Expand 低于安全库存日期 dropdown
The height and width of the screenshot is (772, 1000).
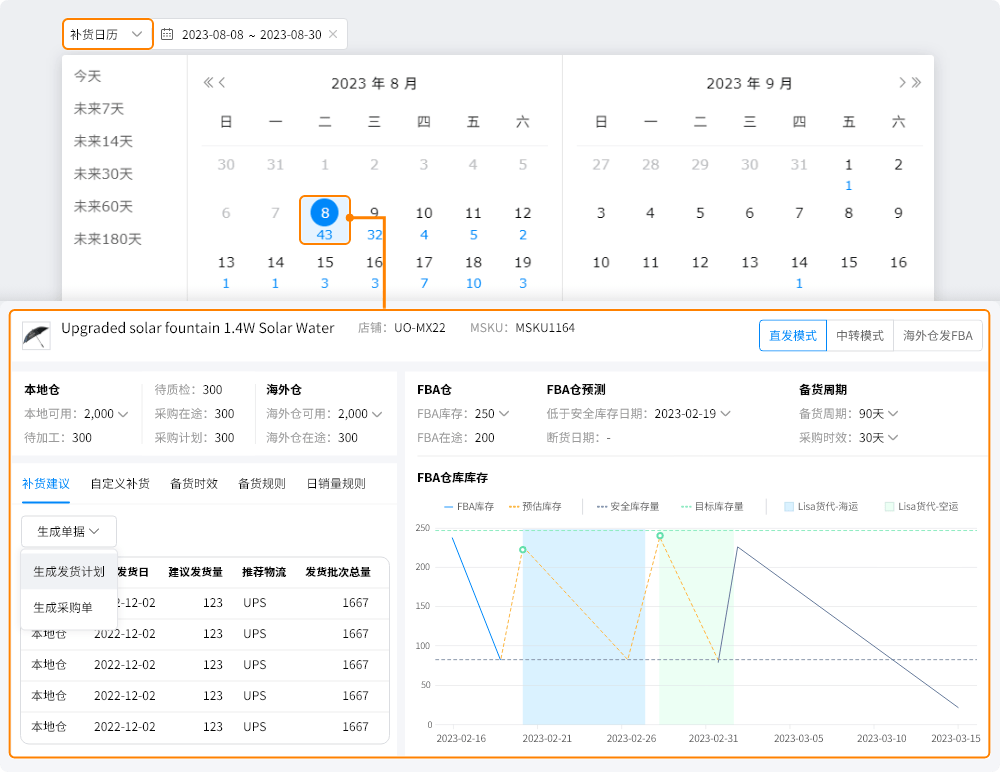[x=725, y=413]
